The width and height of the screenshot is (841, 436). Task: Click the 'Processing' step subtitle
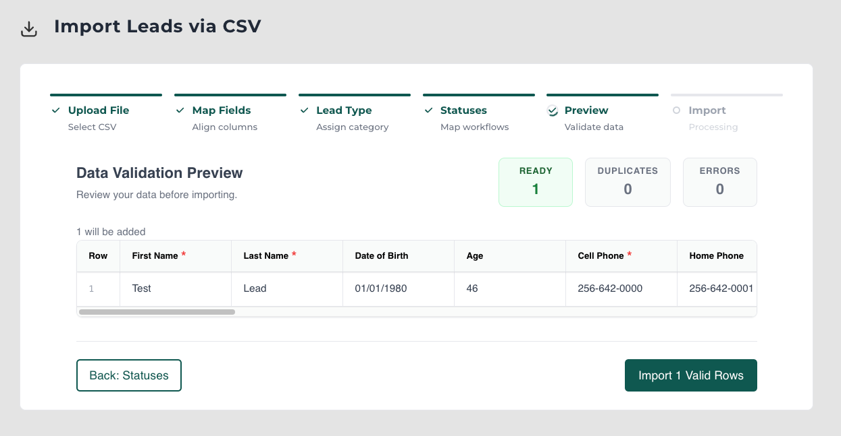pos(713,127)
